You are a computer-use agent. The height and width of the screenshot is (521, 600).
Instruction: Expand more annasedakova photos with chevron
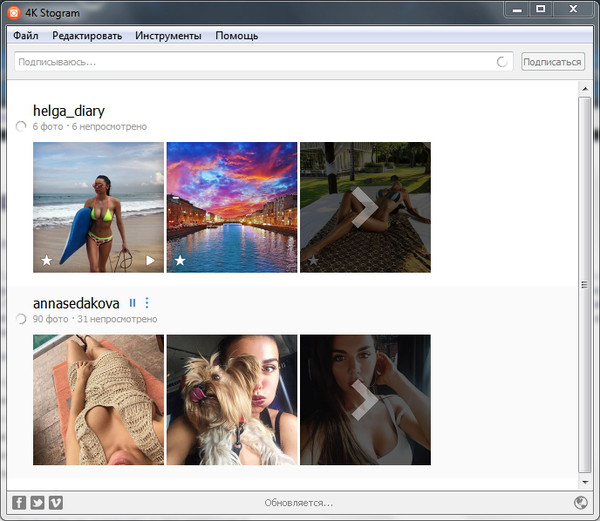point(365,399)
